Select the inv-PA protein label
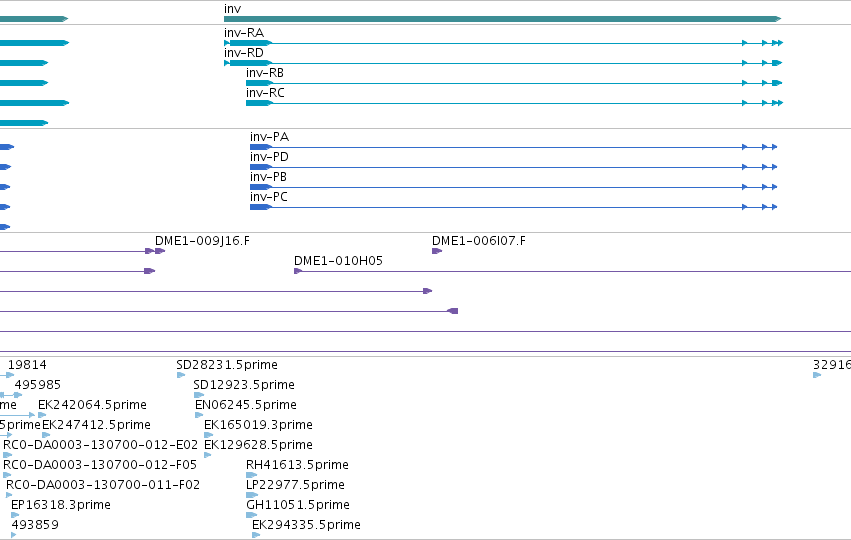 [x=269, y=137]
